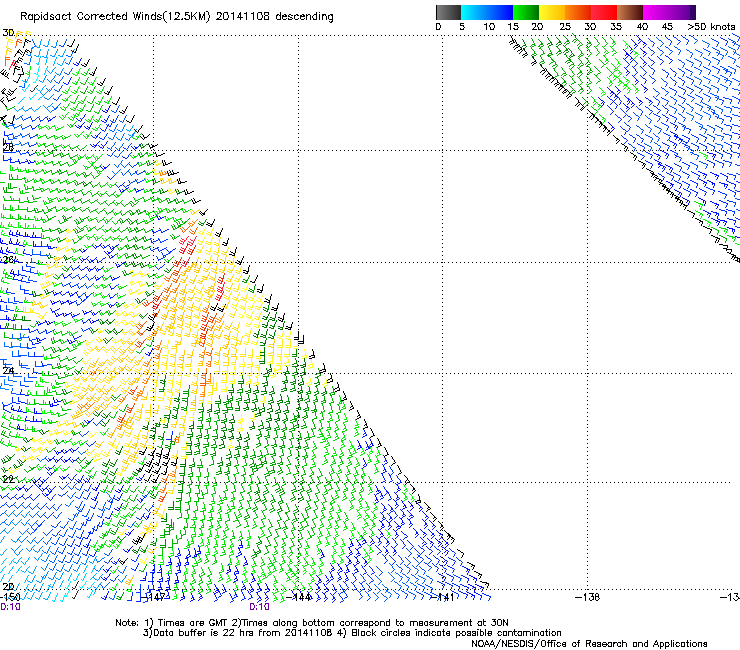Image resolution: width=740 pixels, height=650 pixels.
Task: Click the latitude label '26' on left axis
Action: pos(8,260)
